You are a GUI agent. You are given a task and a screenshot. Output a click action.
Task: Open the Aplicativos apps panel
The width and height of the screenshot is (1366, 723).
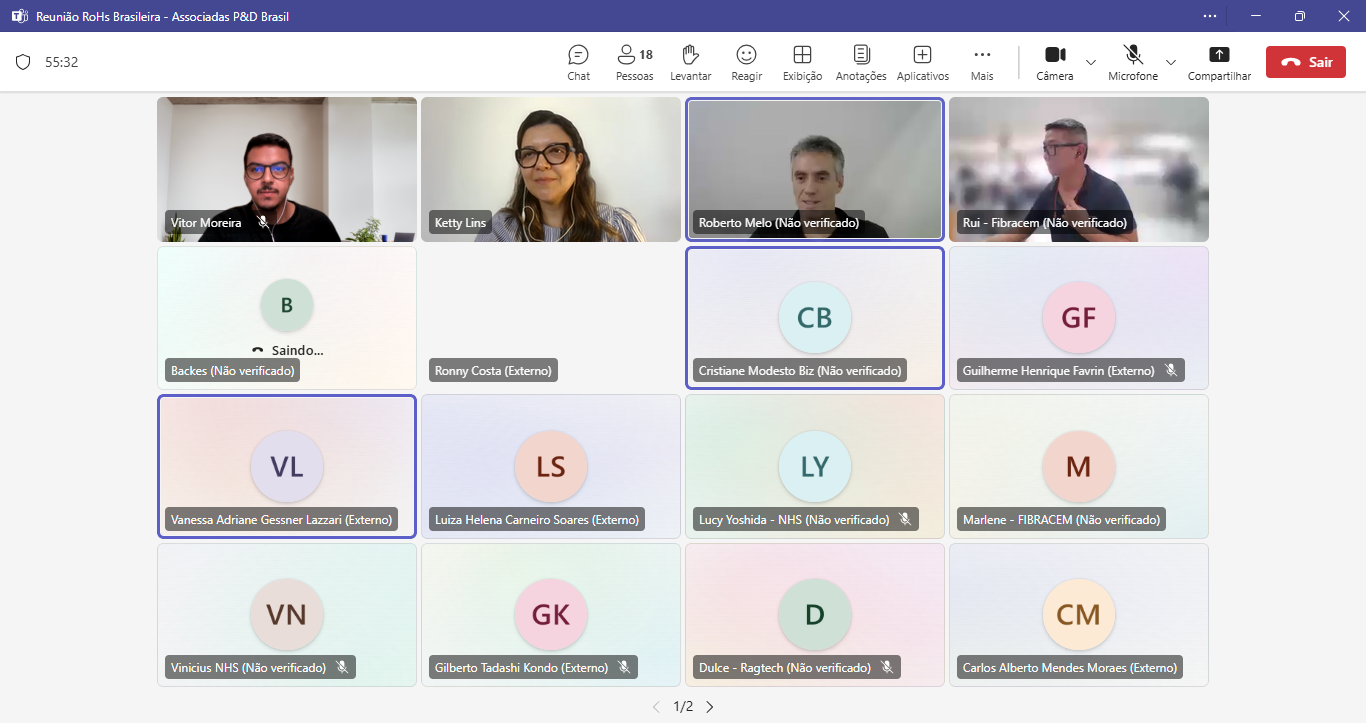coord(922,62)
